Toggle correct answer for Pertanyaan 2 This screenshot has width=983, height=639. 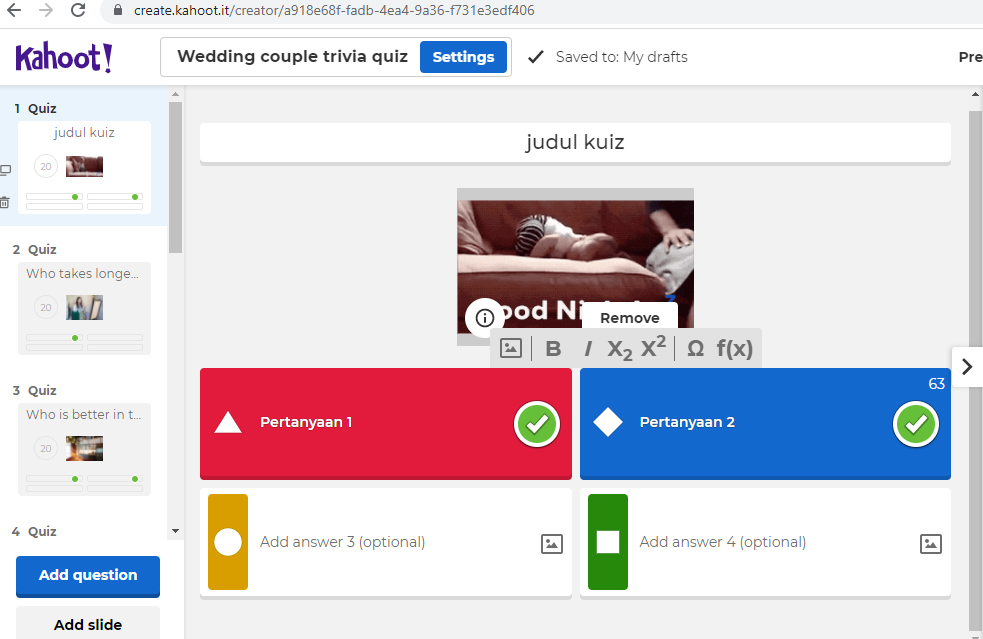pos(915,425)
